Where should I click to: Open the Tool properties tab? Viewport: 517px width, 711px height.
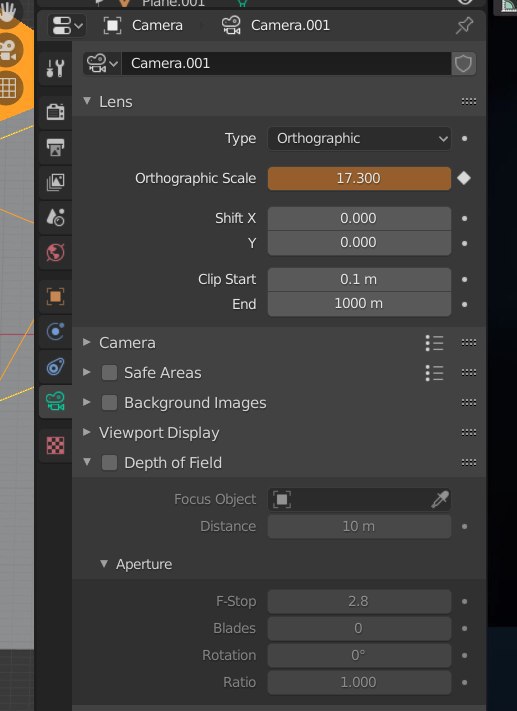55,68
